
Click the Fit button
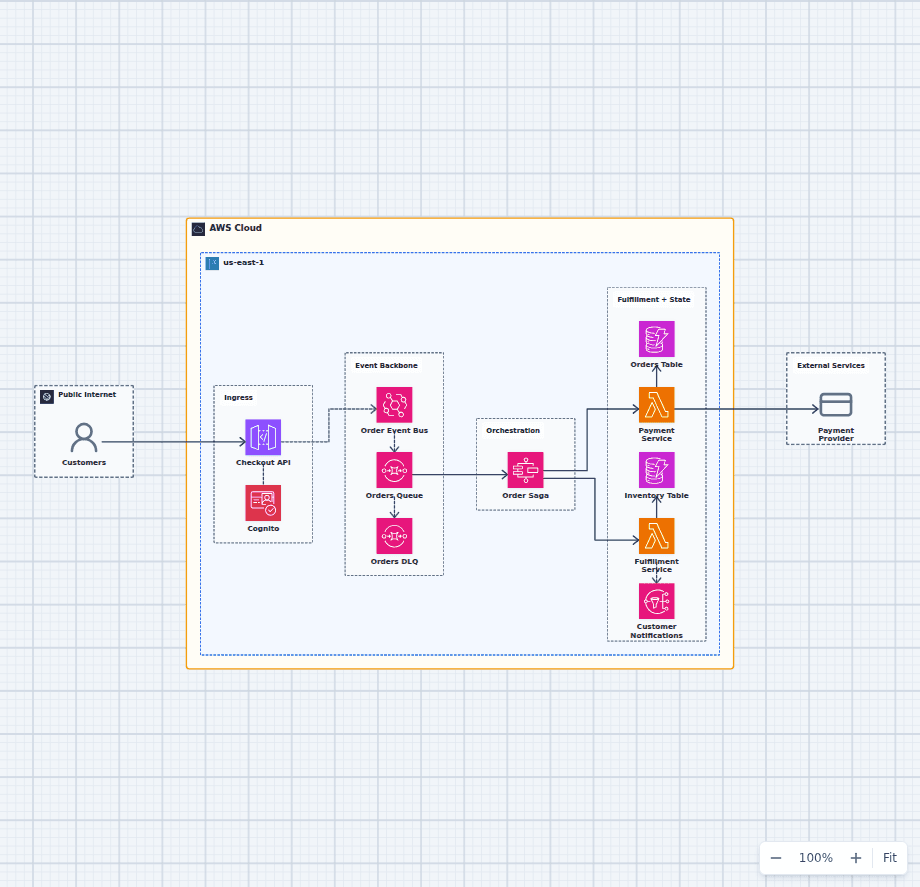(x=889, y=858)
